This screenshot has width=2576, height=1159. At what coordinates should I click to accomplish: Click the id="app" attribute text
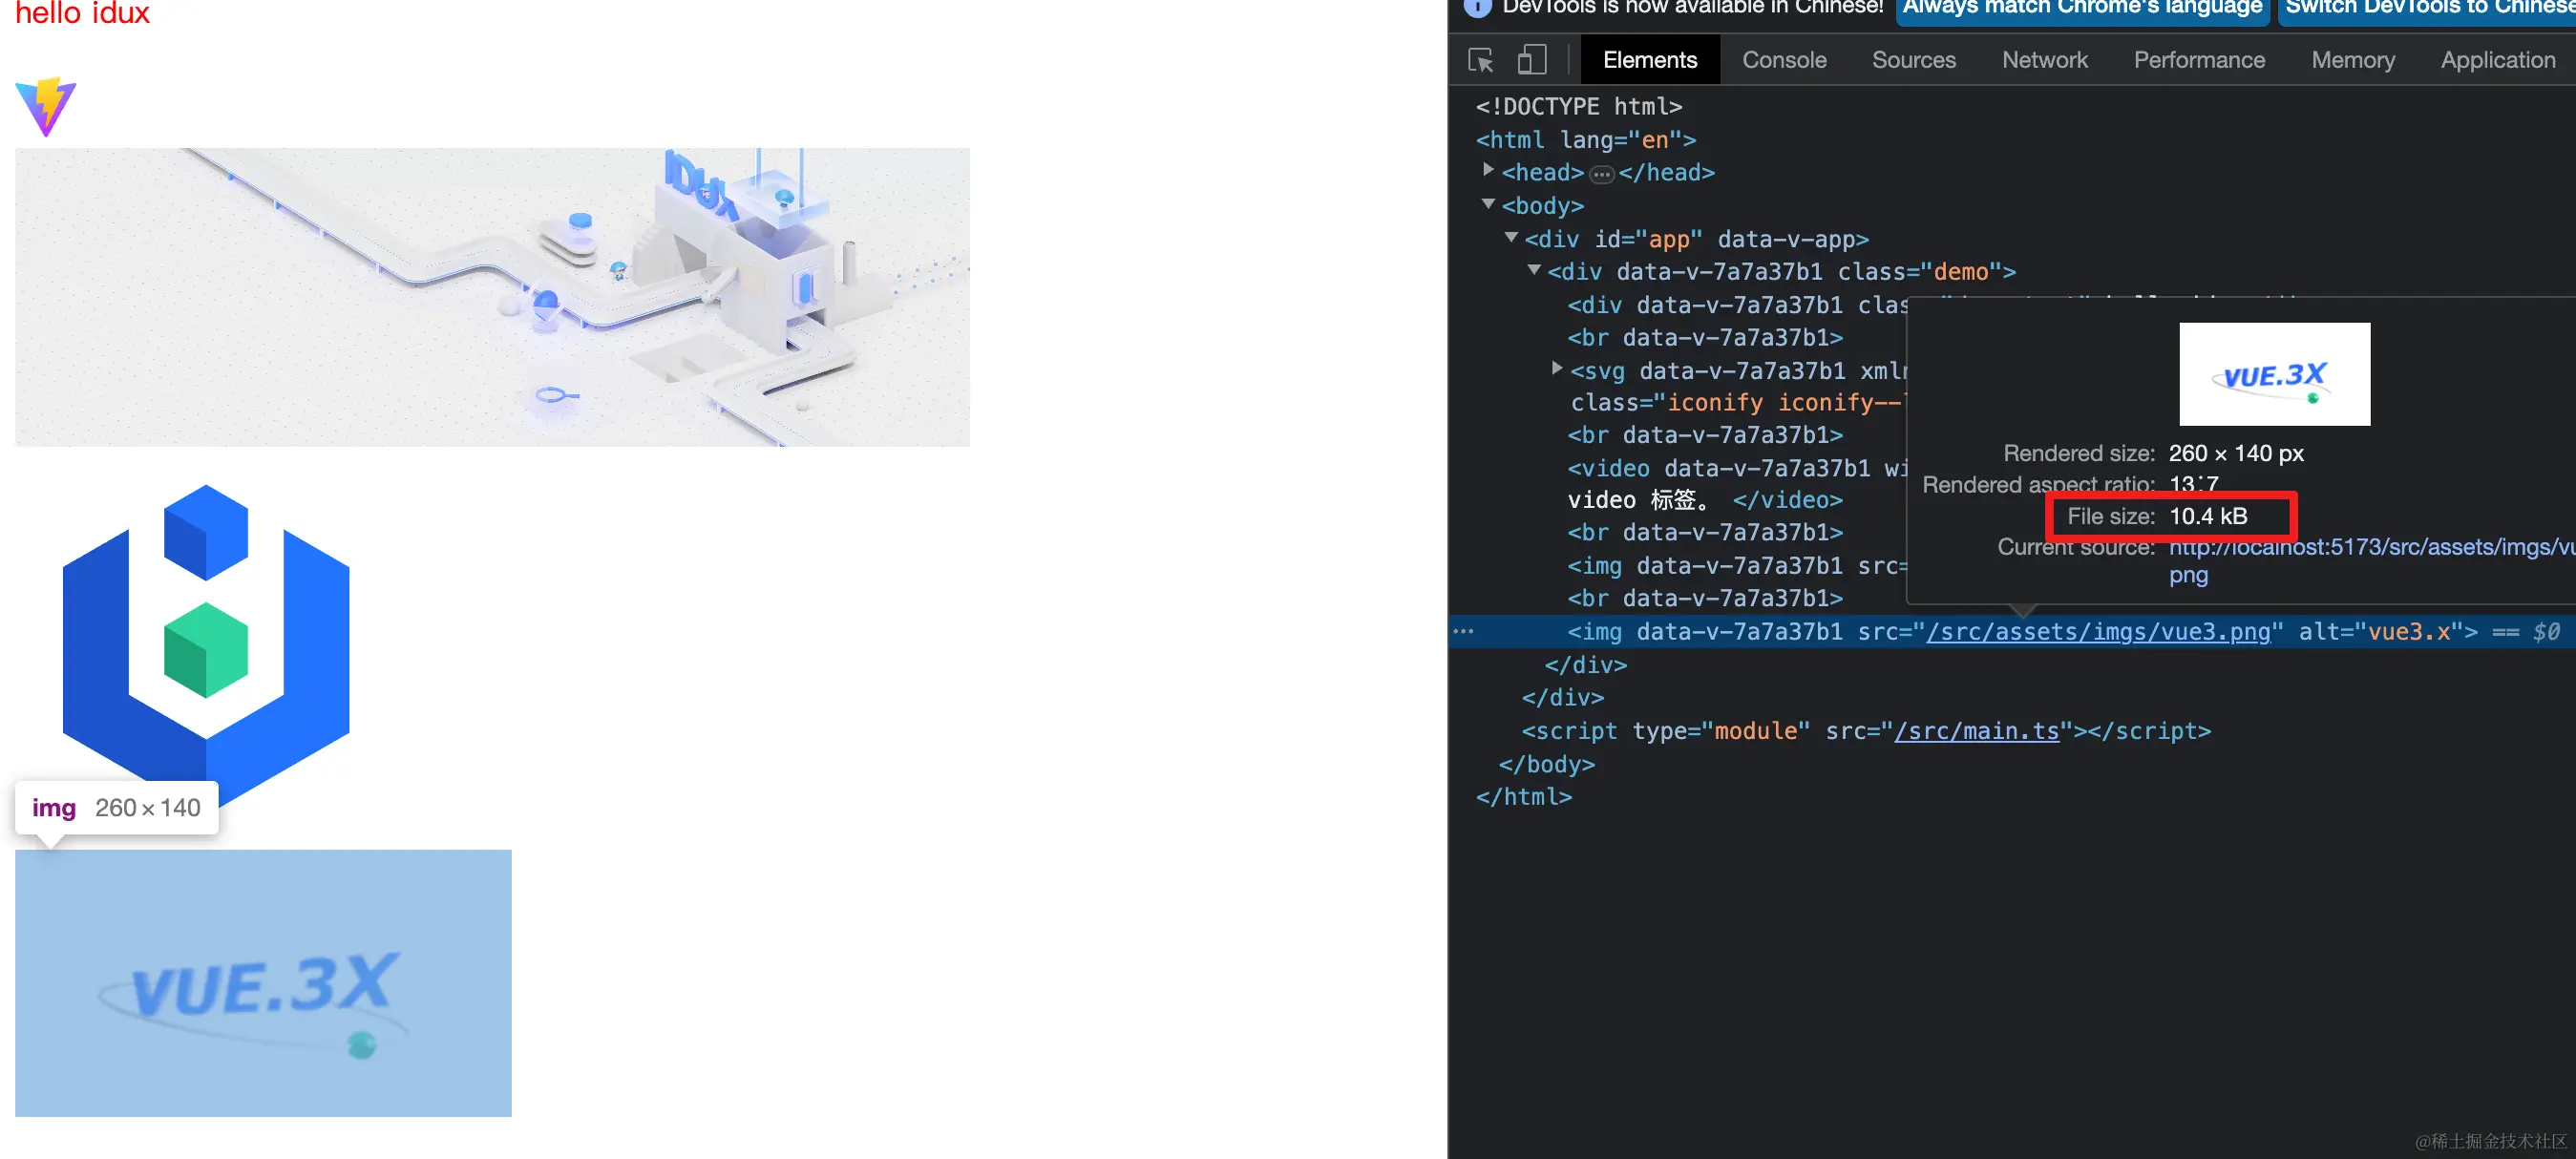pos(1648,239)
